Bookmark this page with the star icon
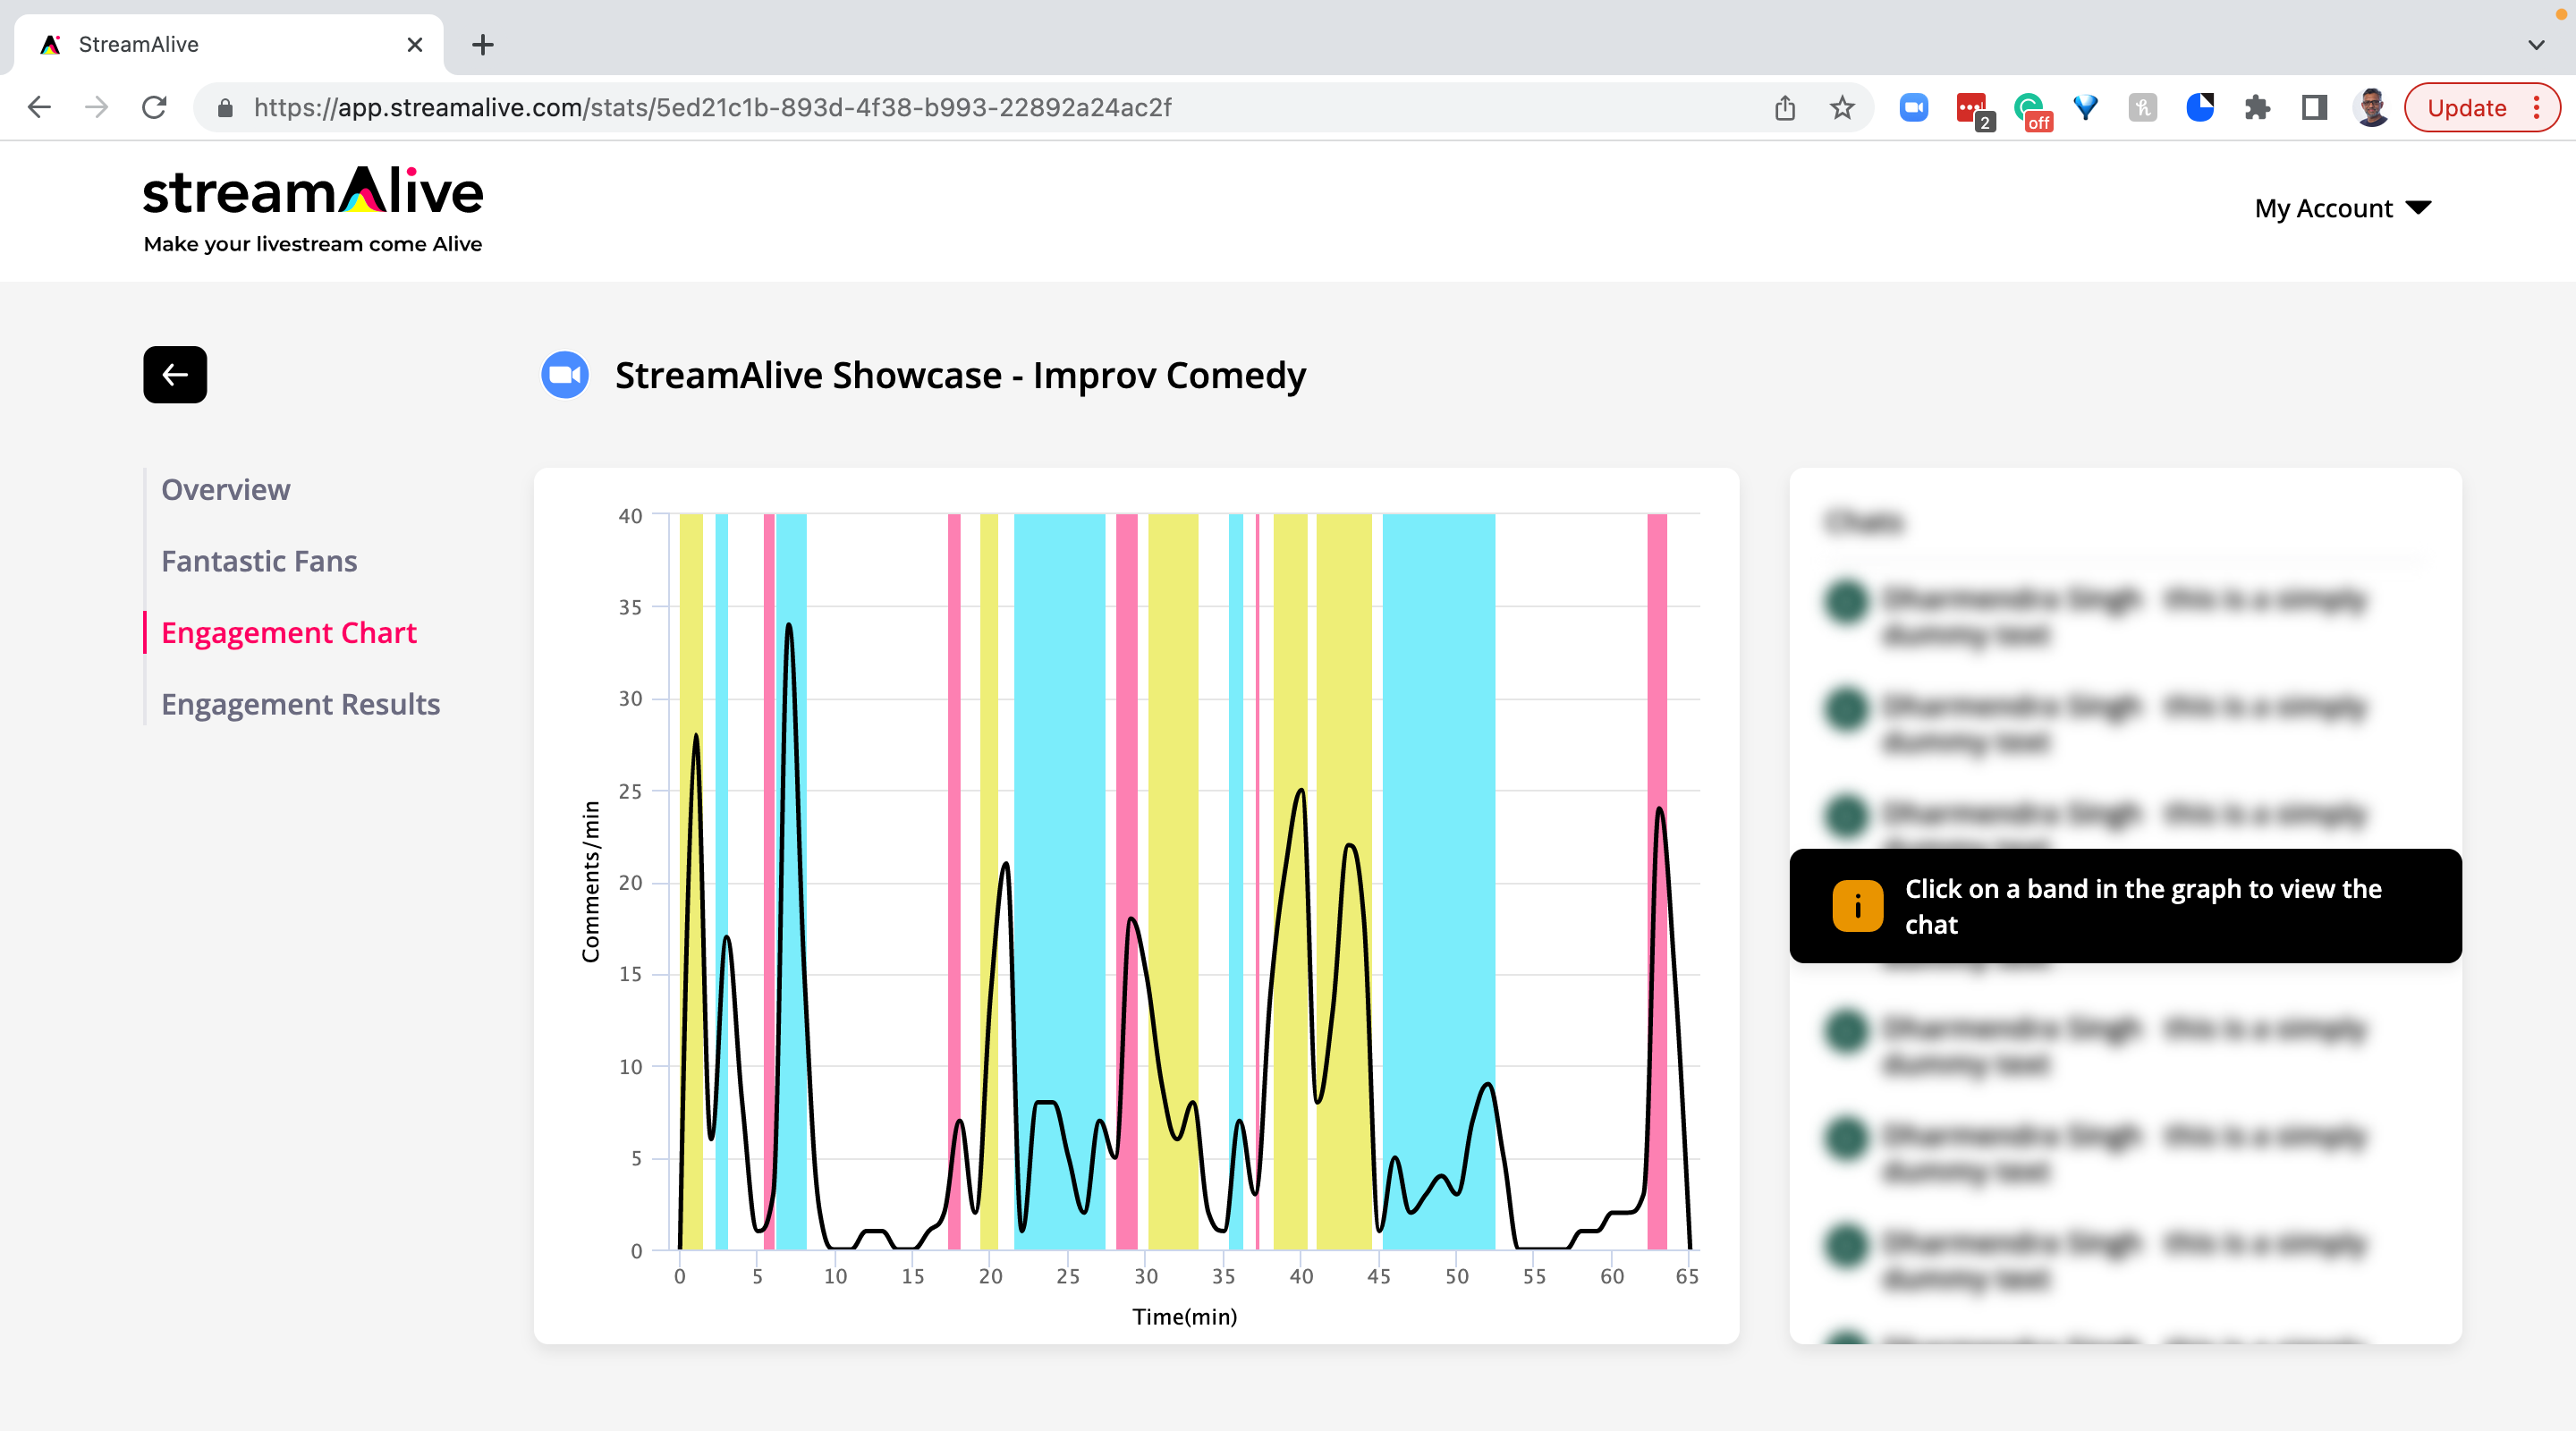The height and width of the screenshot is (1431, 2576). (x=1842, y=107)
